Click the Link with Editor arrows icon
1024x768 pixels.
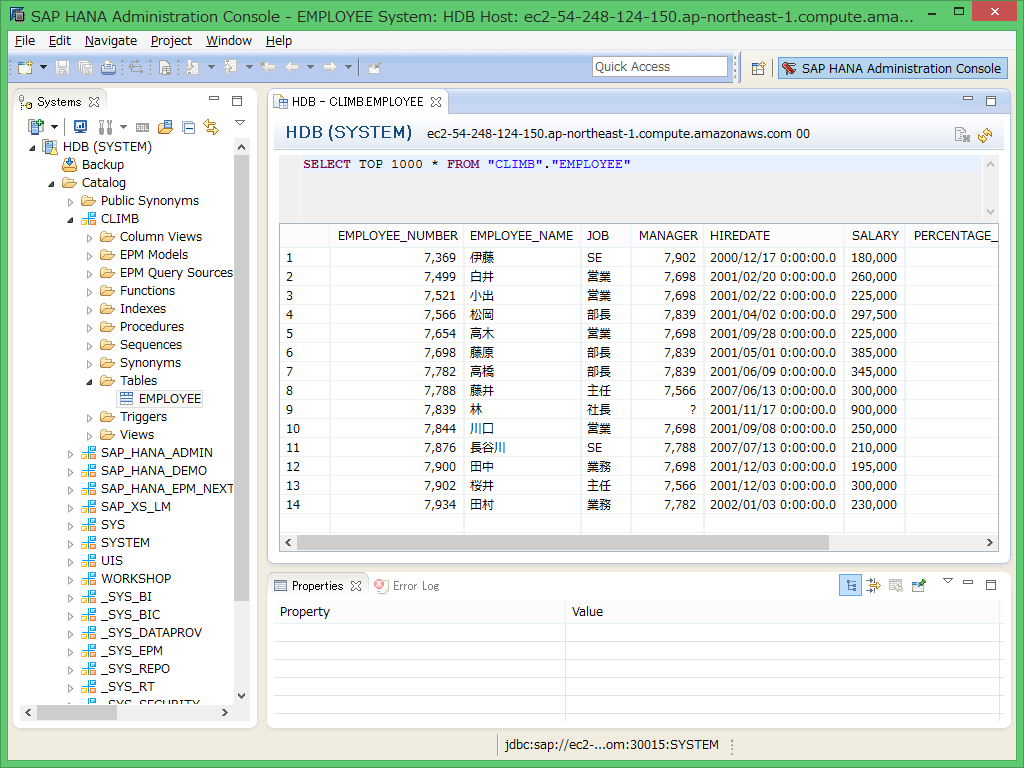[x=211, y=126]
